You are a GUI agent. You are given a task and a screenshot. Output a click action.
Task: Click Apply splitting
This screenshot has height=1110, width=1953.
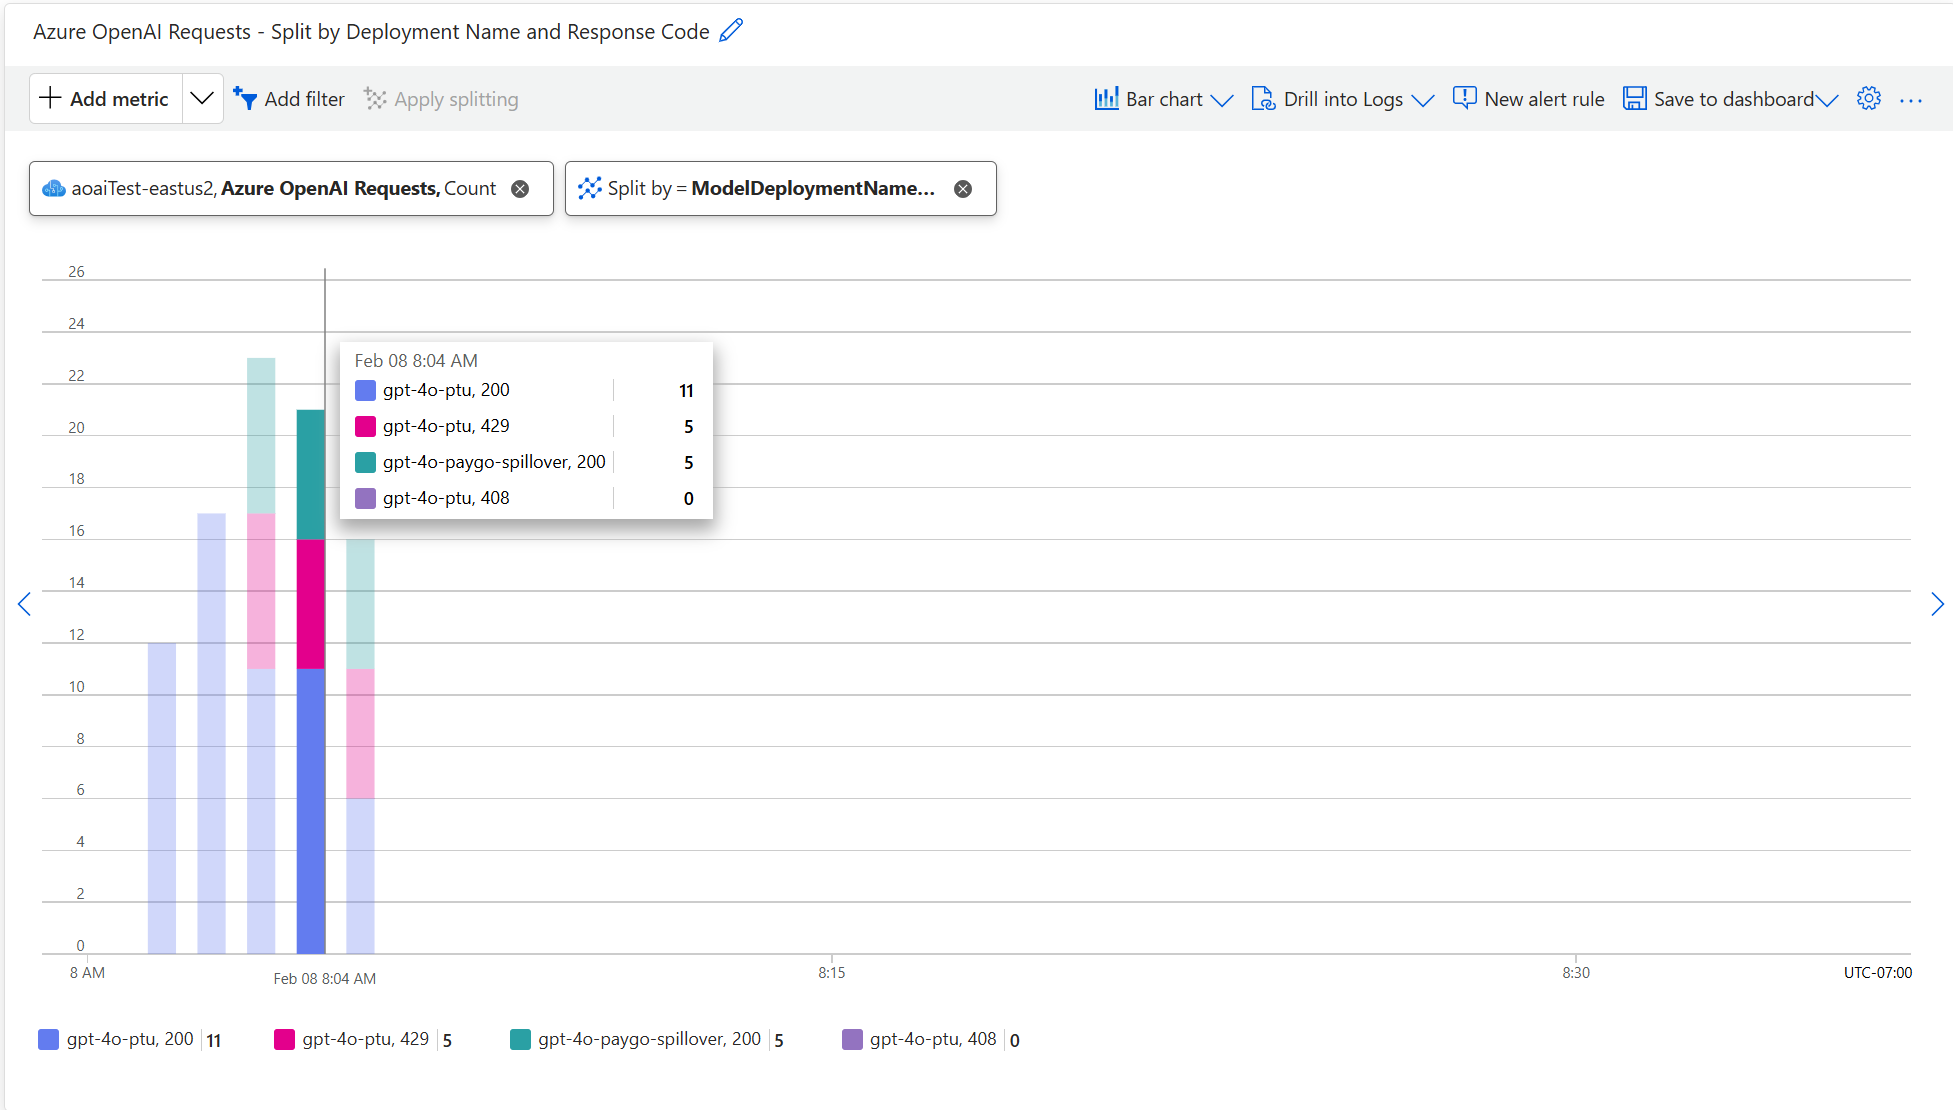click(x=441, y=99)
